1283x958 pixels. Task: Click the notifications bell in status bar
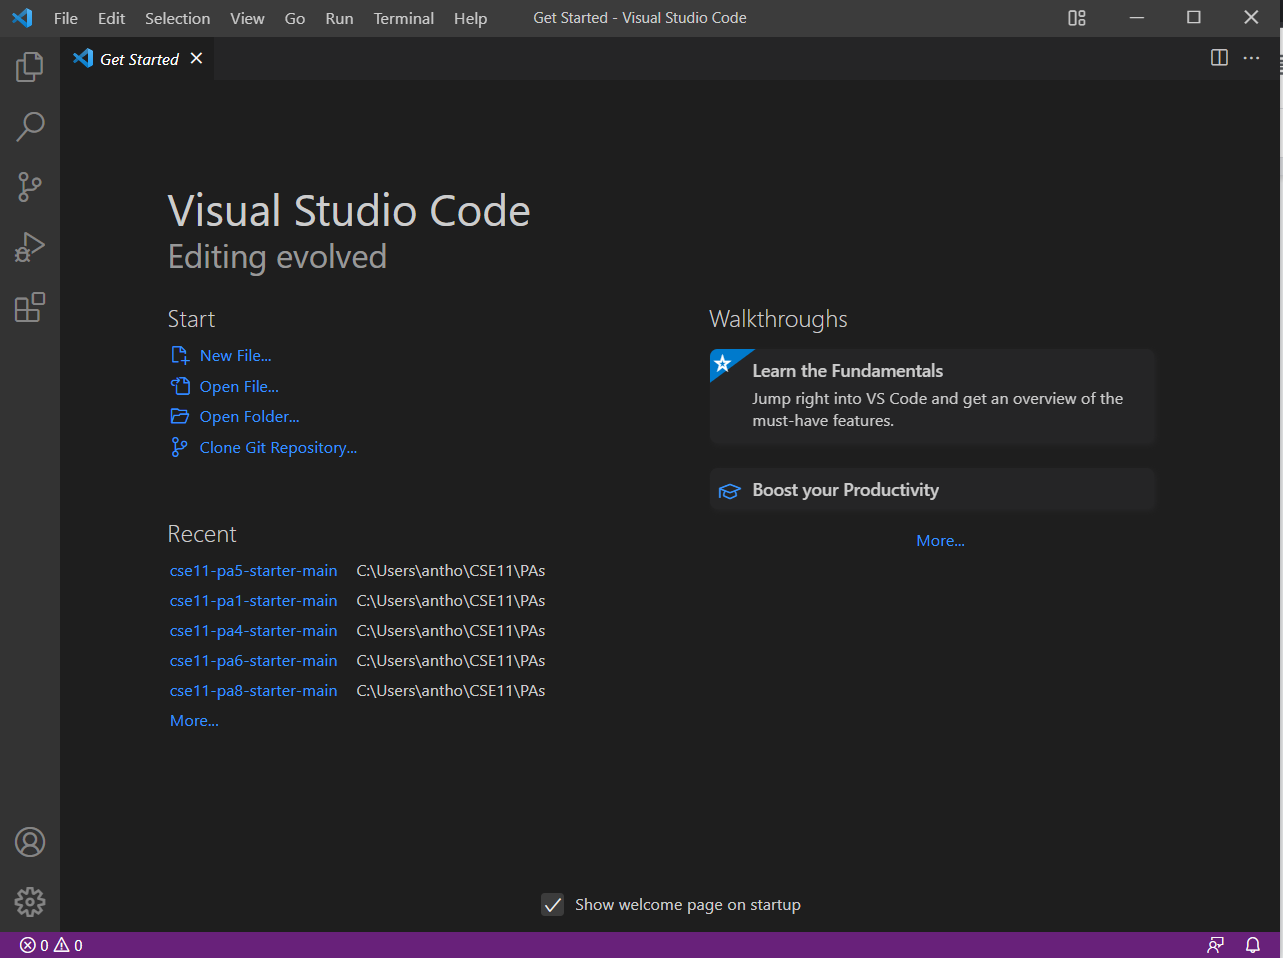click(x=1252, y=945)
